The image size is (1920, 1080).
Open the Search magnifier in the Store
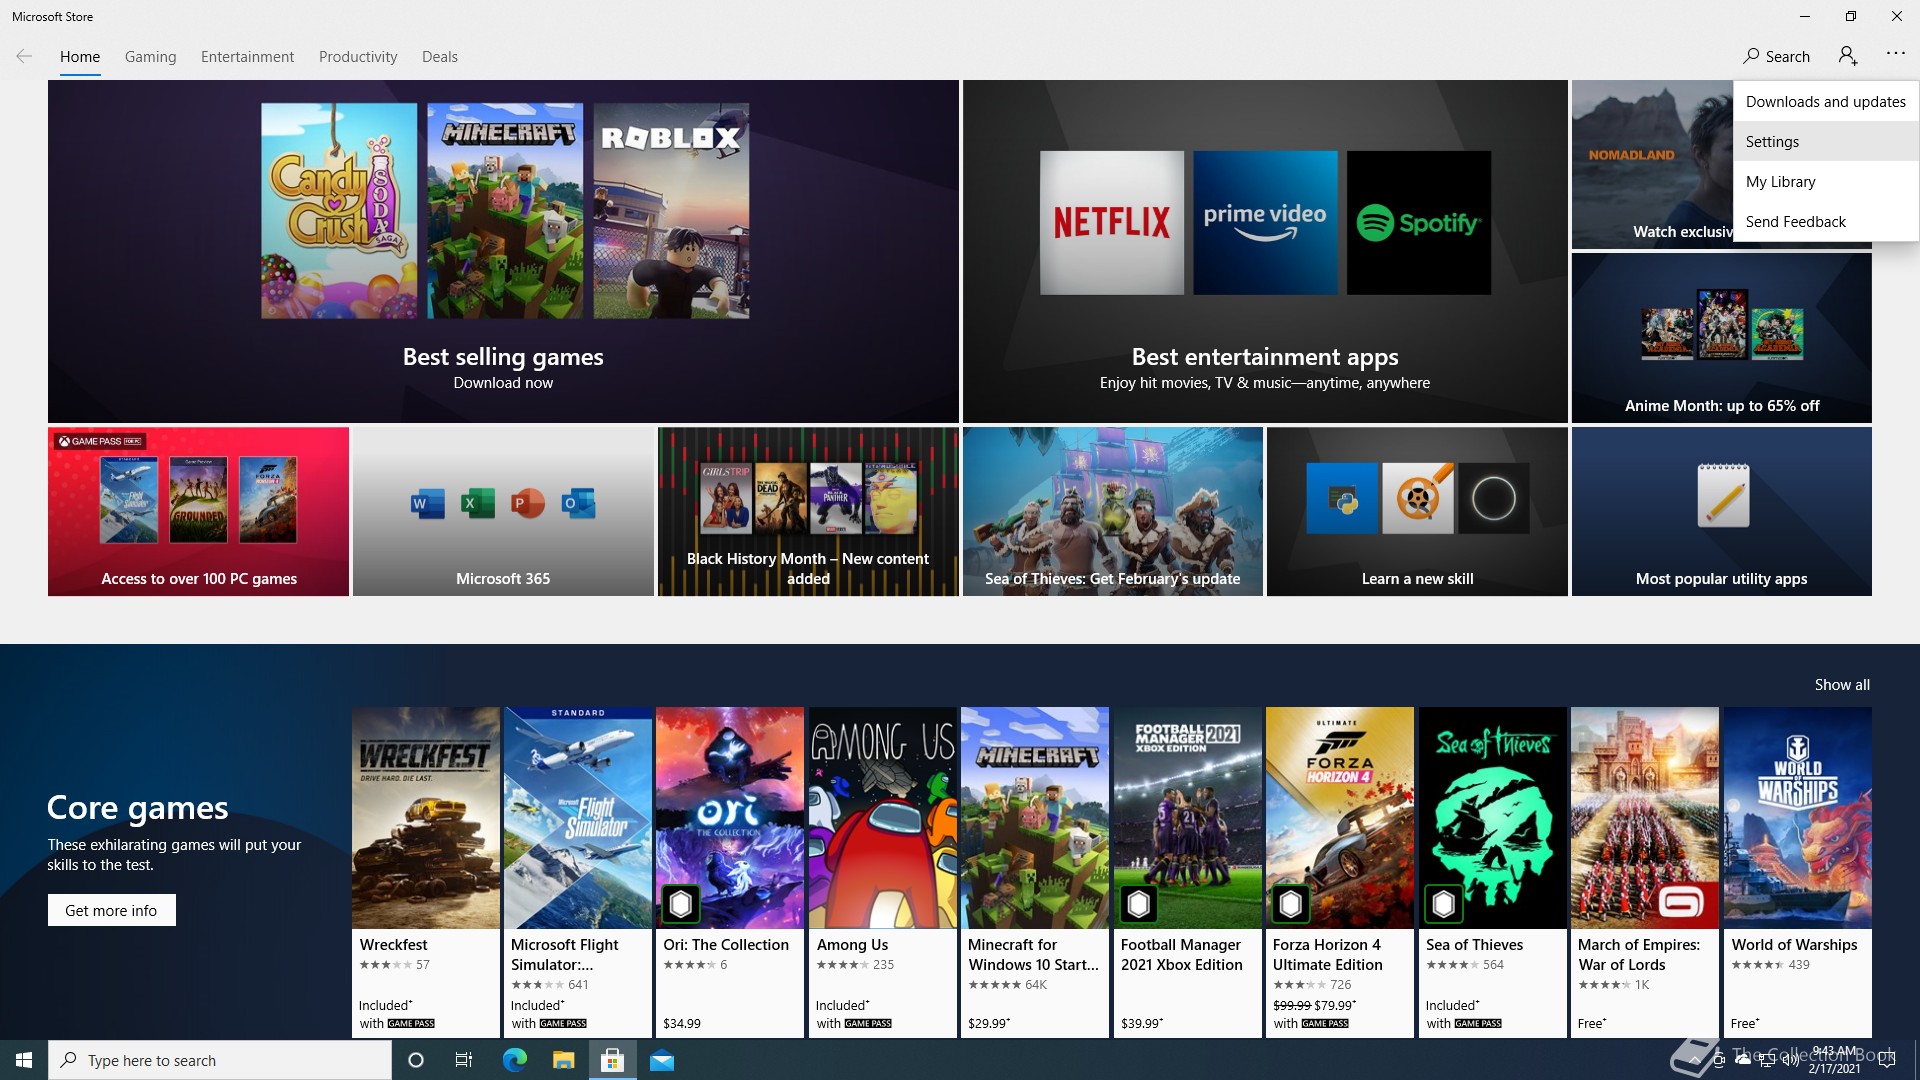[x=1776, y=56]
